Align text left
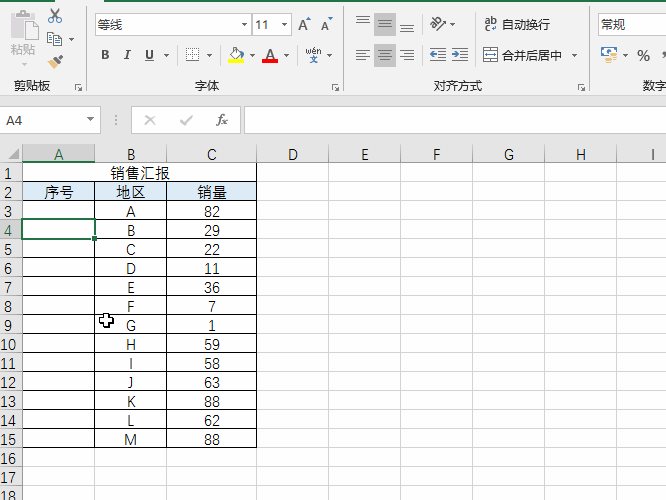 pyautogui.click(x=363, y=55)
